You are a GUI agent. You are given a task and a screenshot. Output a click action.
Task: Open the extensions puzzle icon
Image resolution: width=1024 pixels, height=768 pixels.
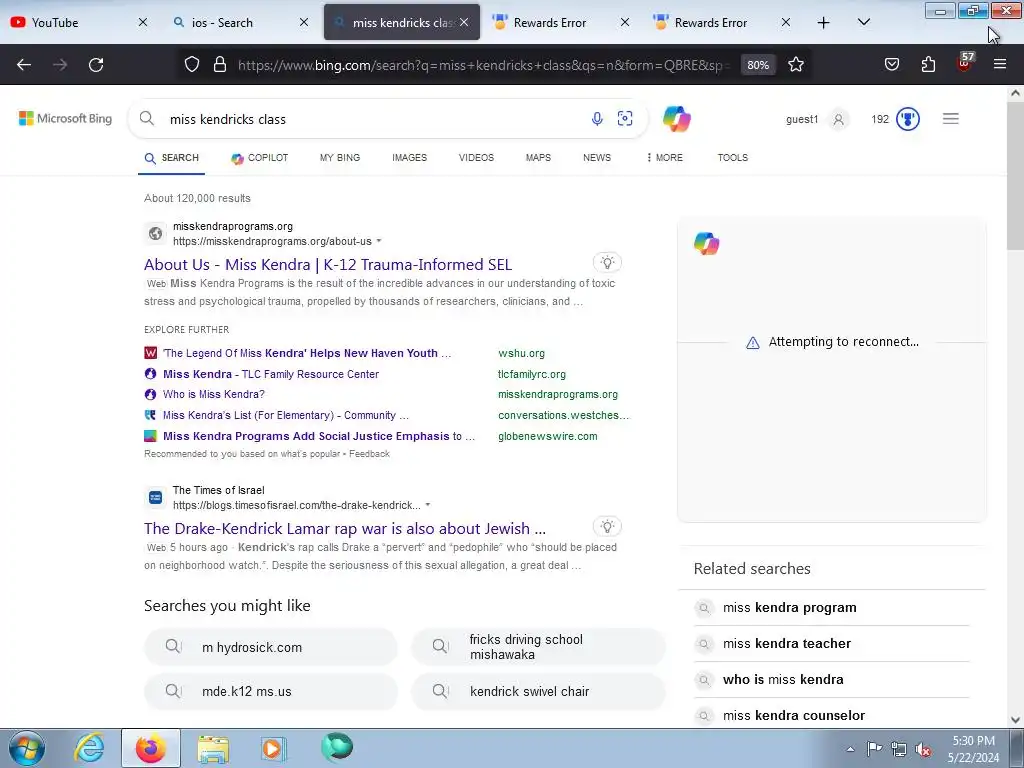pos(928,65)
